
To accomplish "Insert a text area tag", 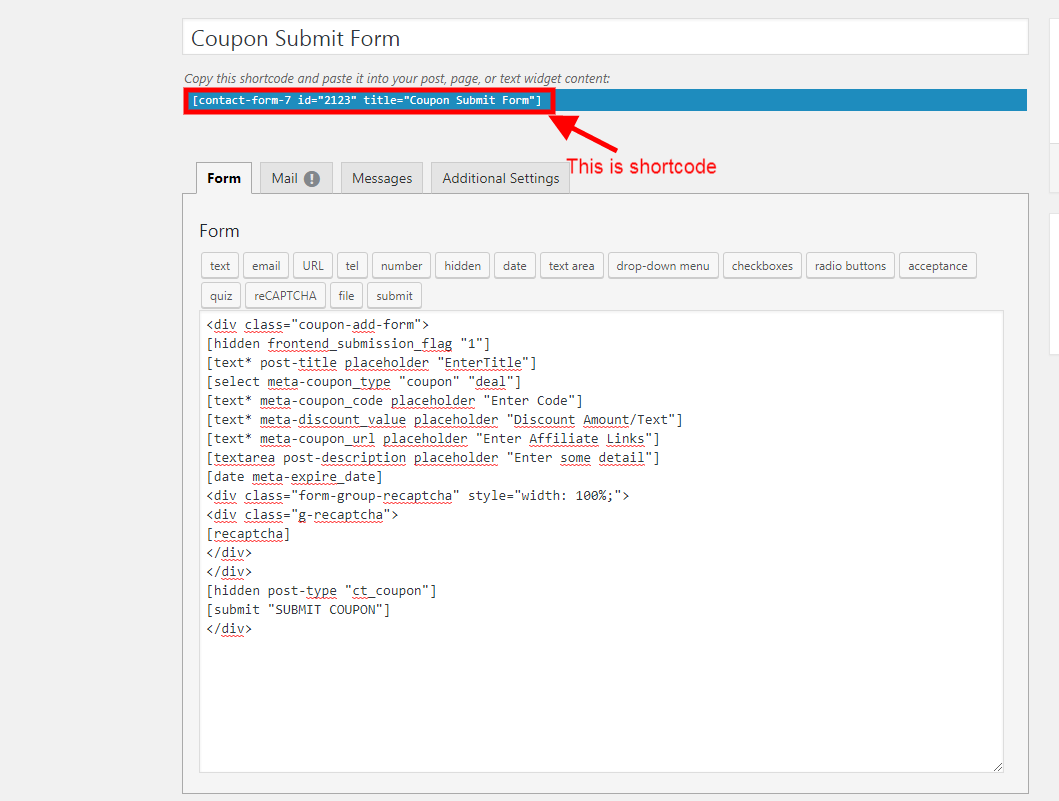I will [571, 266].
